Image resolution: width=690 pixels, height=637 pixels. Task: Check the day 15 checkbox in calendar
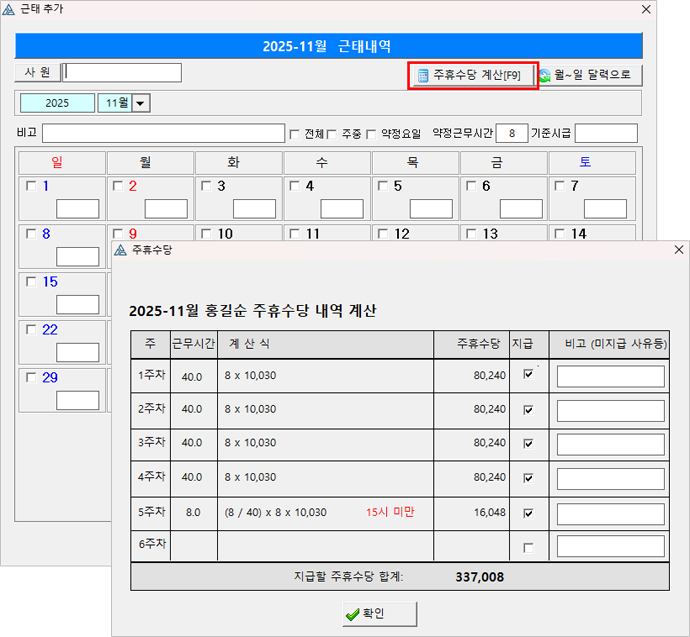pyautogui.click(x=31, y=282)
